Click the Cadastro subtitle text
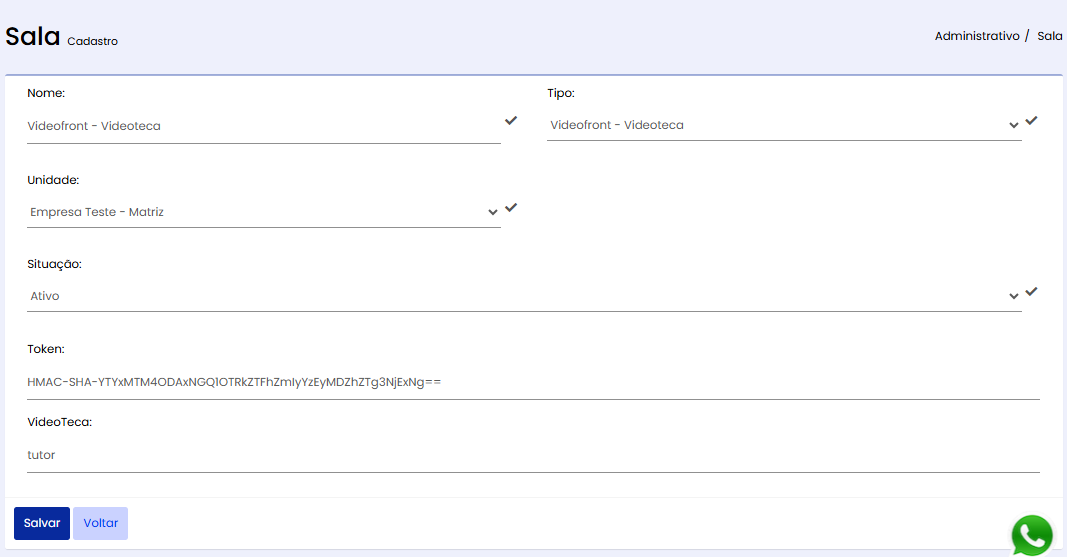Viewport: 1067px width, 557px height. tap(93, 41)
